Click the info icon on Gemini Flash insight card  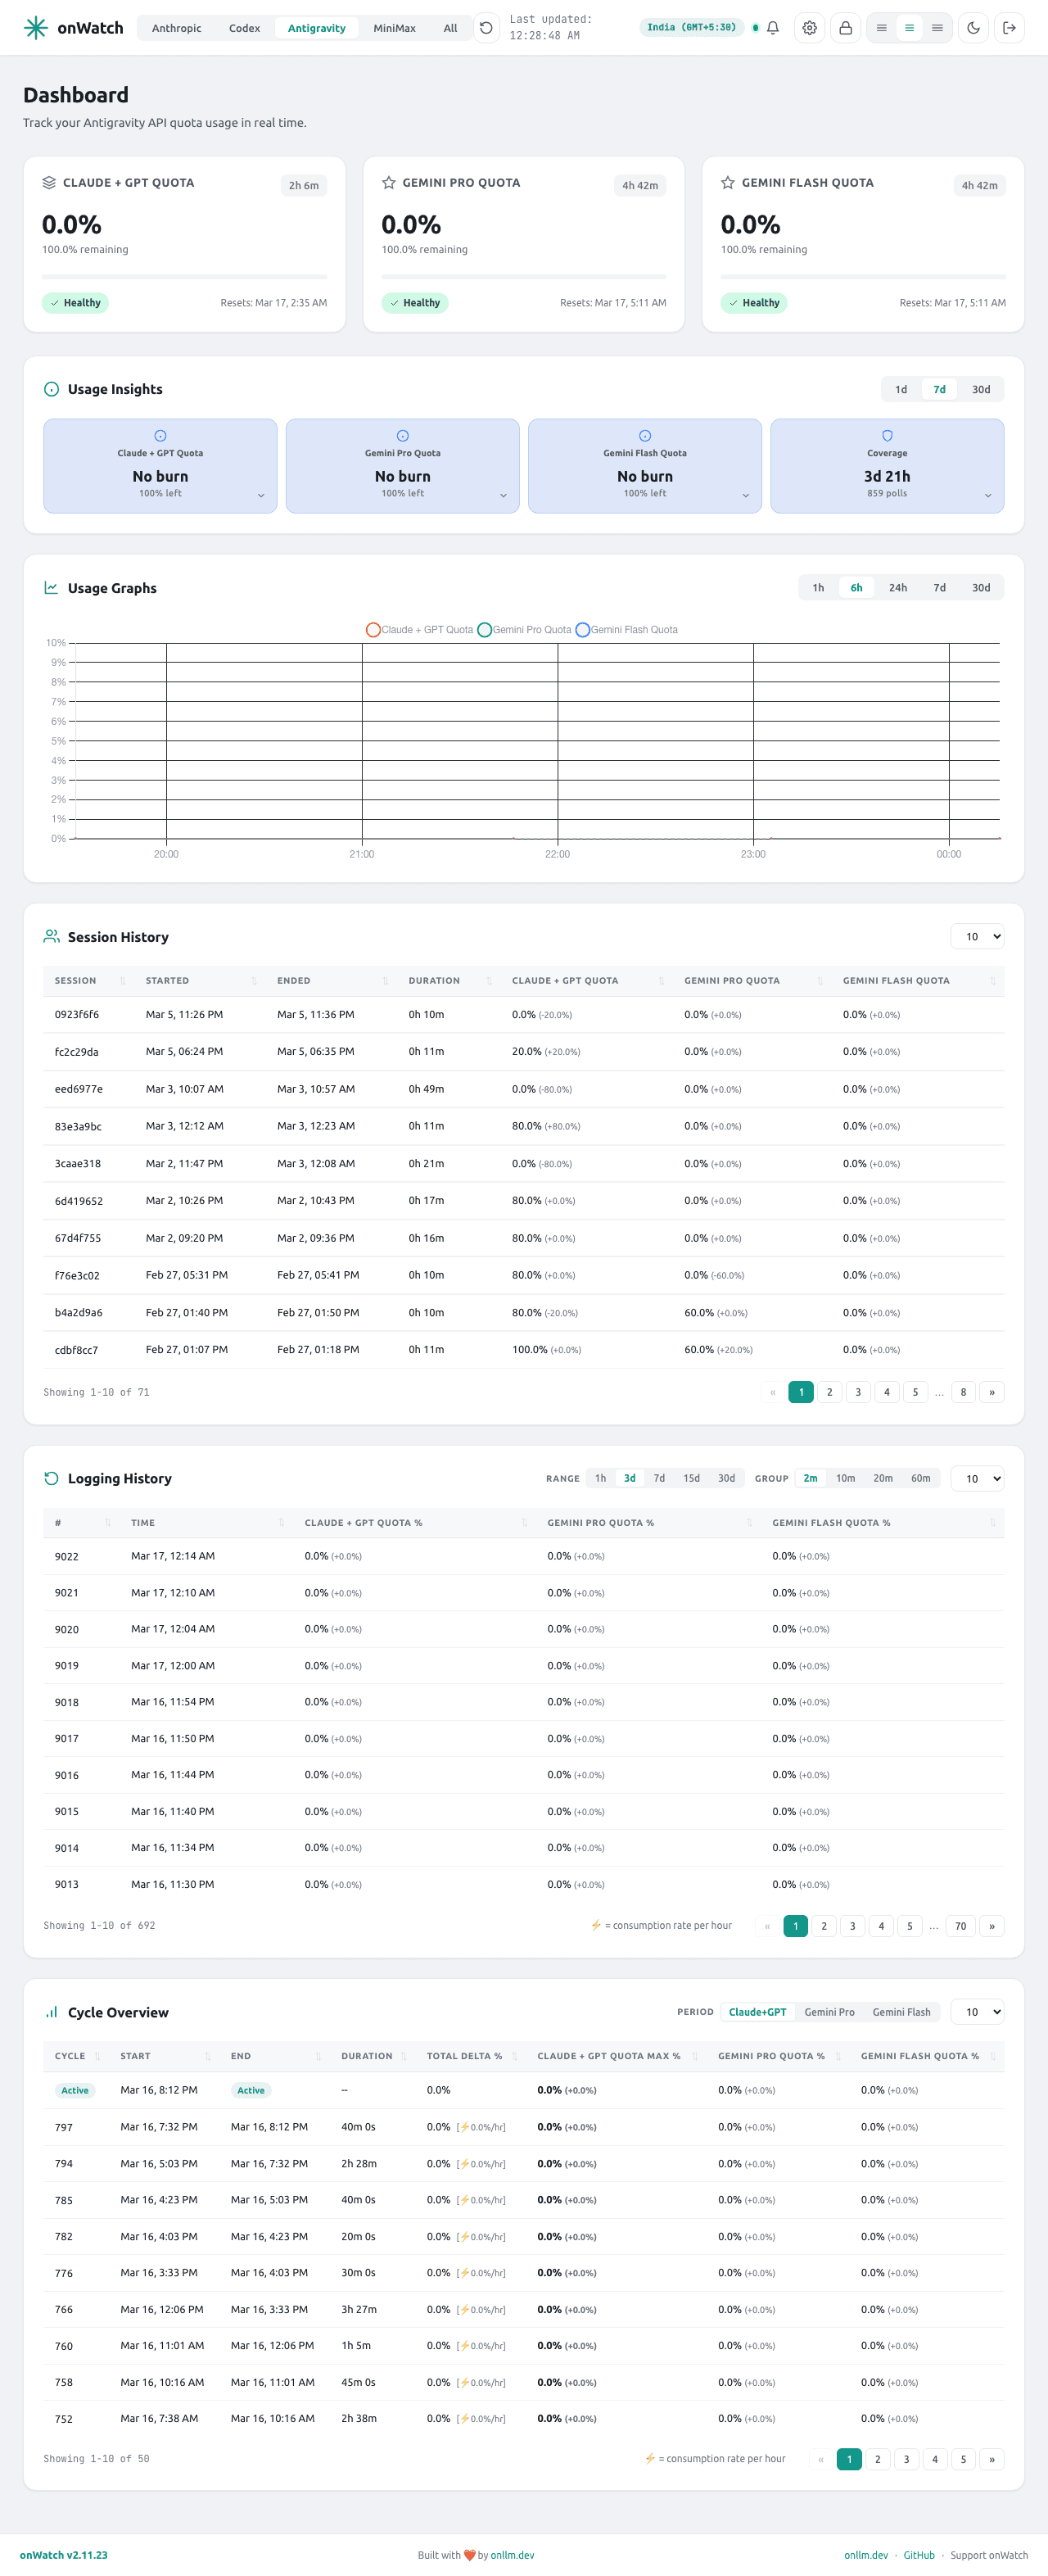click(645, 436)
